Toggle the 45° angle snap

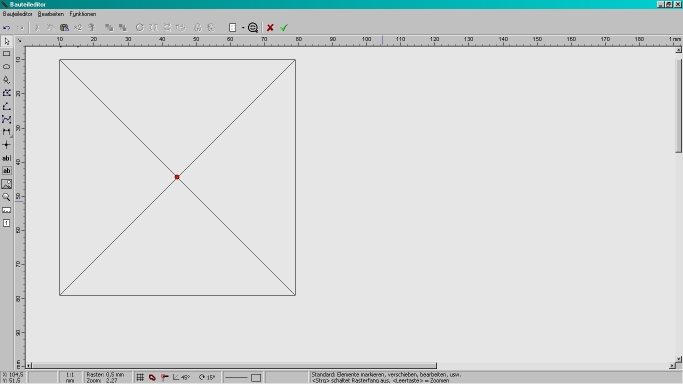pos(181,377)
